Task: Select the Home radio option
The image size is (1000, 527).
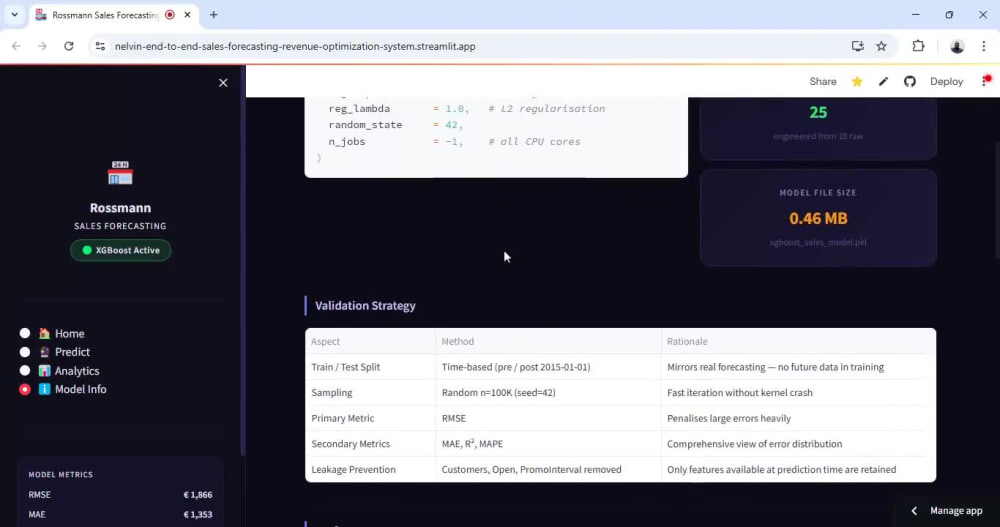Action: click(25, 333)
